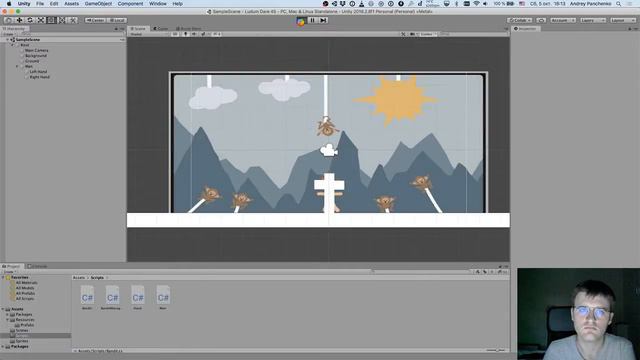
Task: Collapse Favorites in Project panel
Action: click(3, 278)
